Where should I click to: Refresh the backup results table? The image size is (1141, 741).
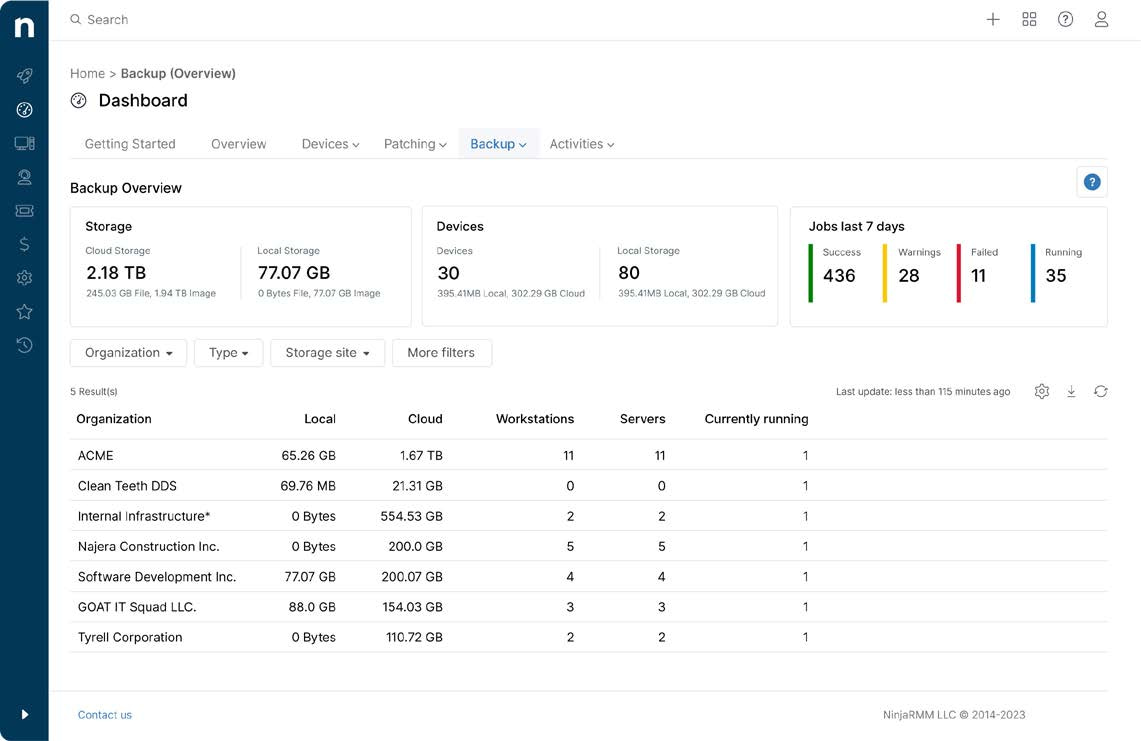[x=1100, y=392]
